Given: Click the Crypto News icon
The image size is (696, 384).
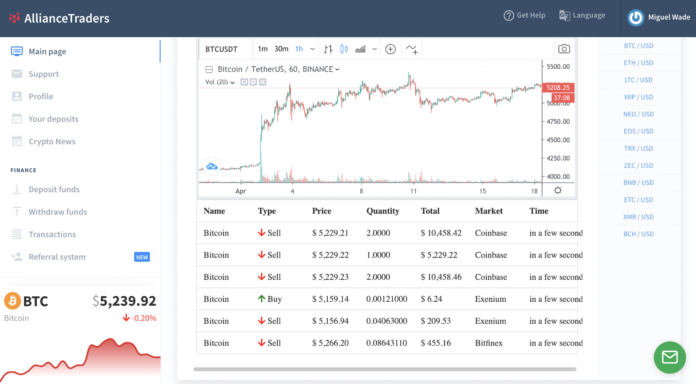Looking at the screenshot, I should click(x=17, y=141).
